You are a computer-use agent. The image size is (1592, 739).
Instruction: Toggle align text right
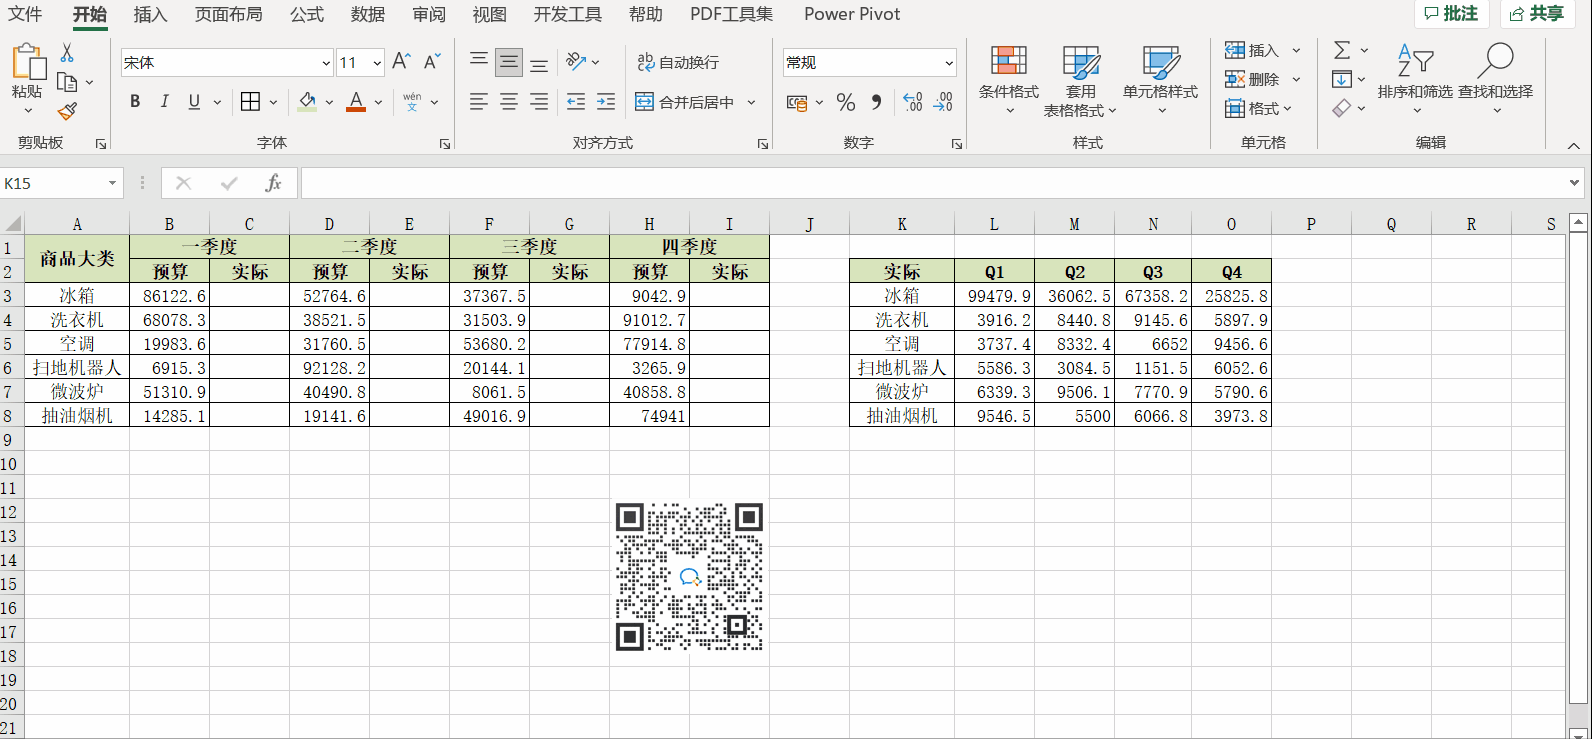[539, 101]
